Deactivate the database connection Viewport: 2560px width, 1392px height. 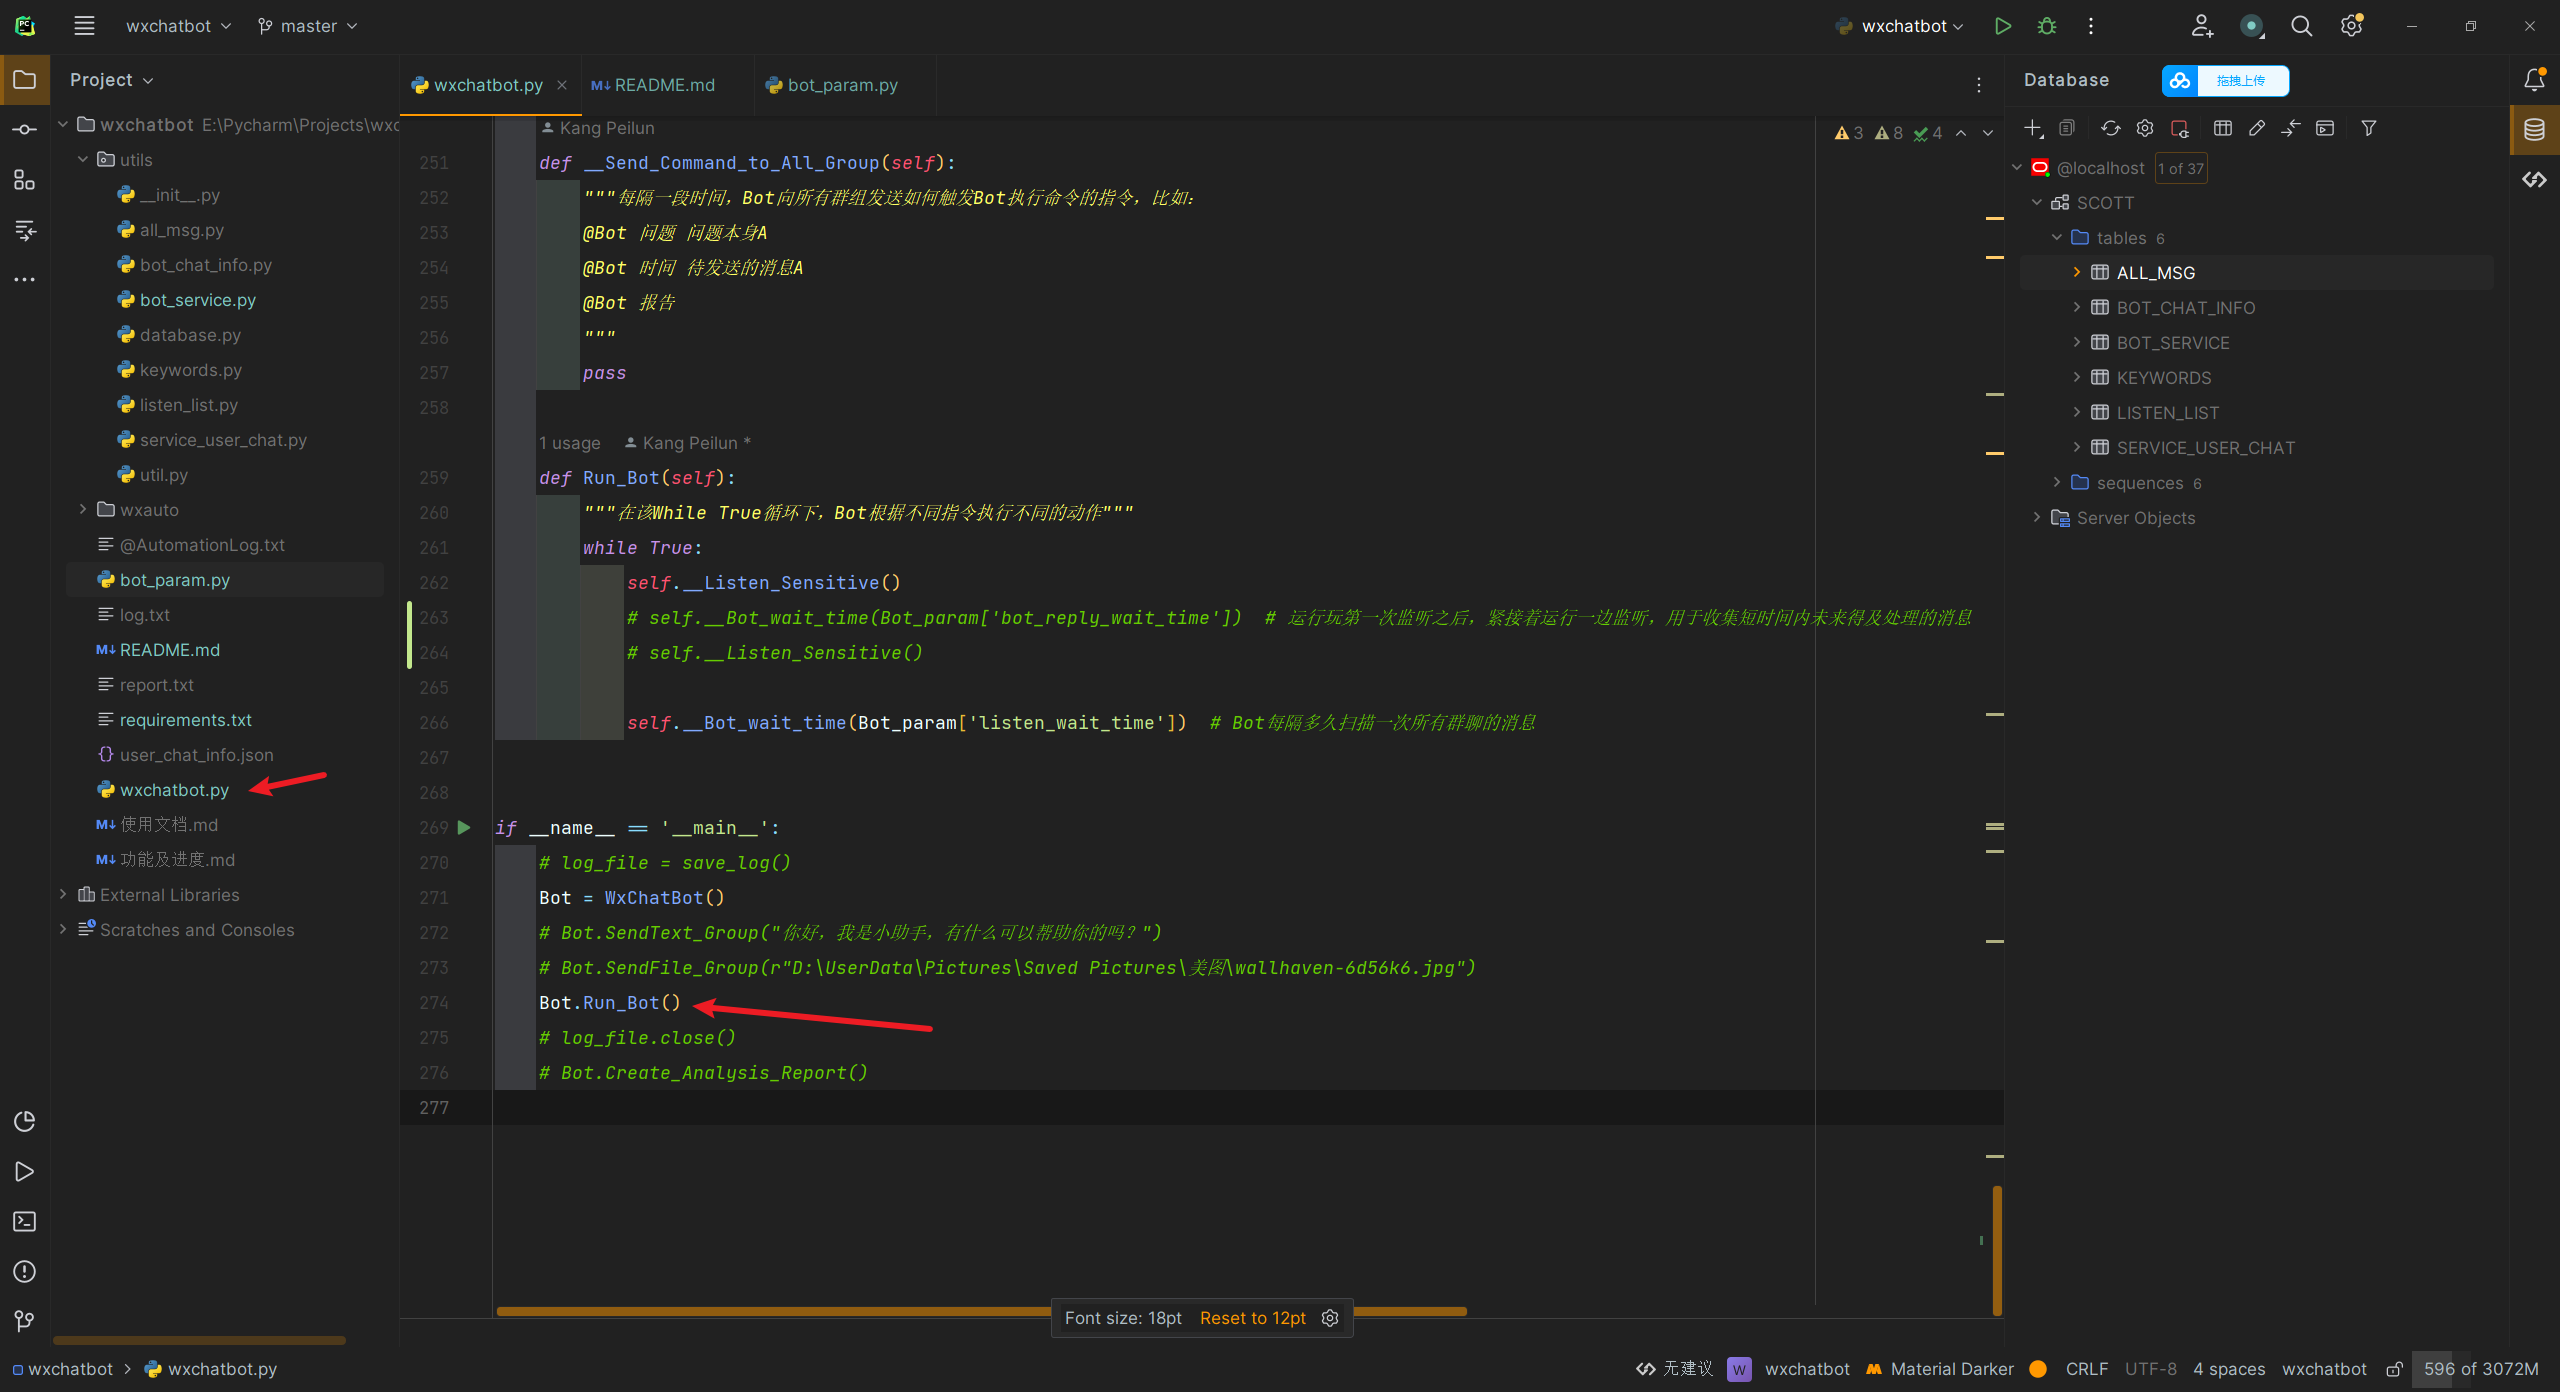click(2180, 128)
